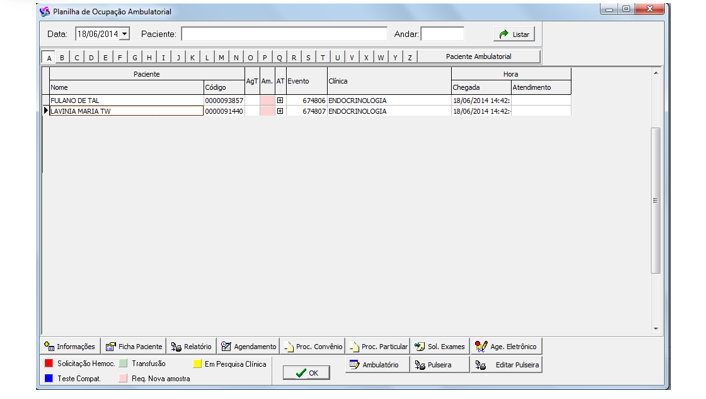Image resolution: width=706 pixels, height=399 pixels.
Task: Click Sol. Exames
Action: [x=439, y=346]
